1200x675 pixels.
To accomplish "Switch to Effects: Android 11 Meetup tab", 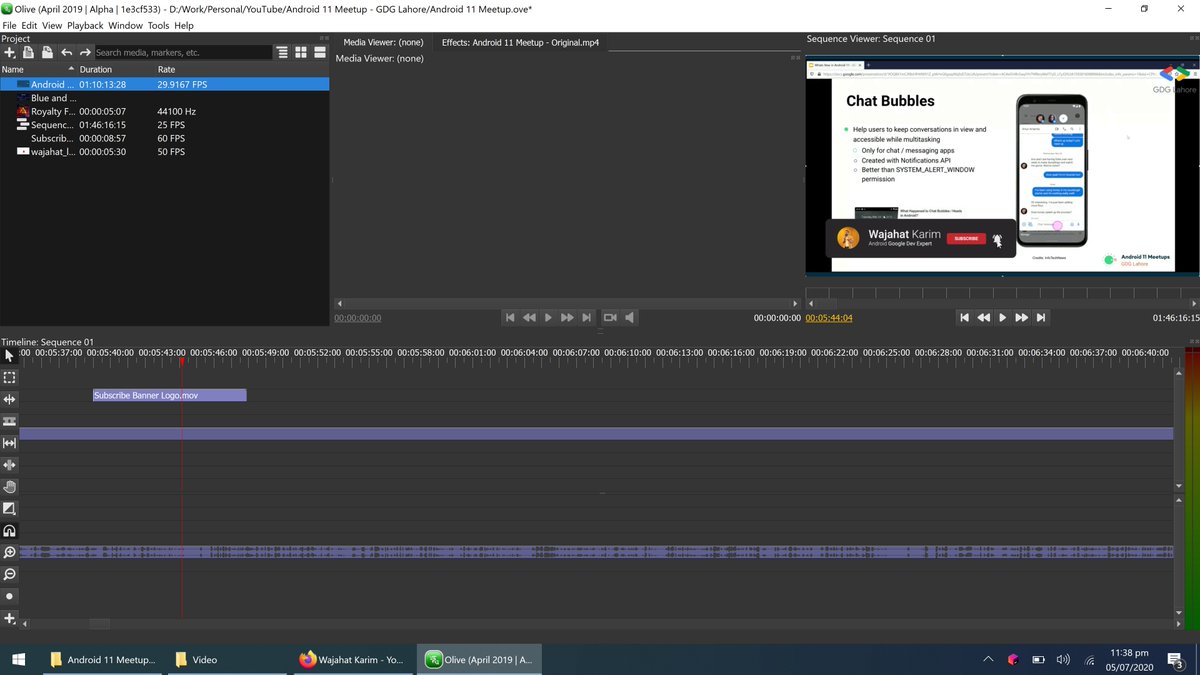I will [x=520, y=43].
